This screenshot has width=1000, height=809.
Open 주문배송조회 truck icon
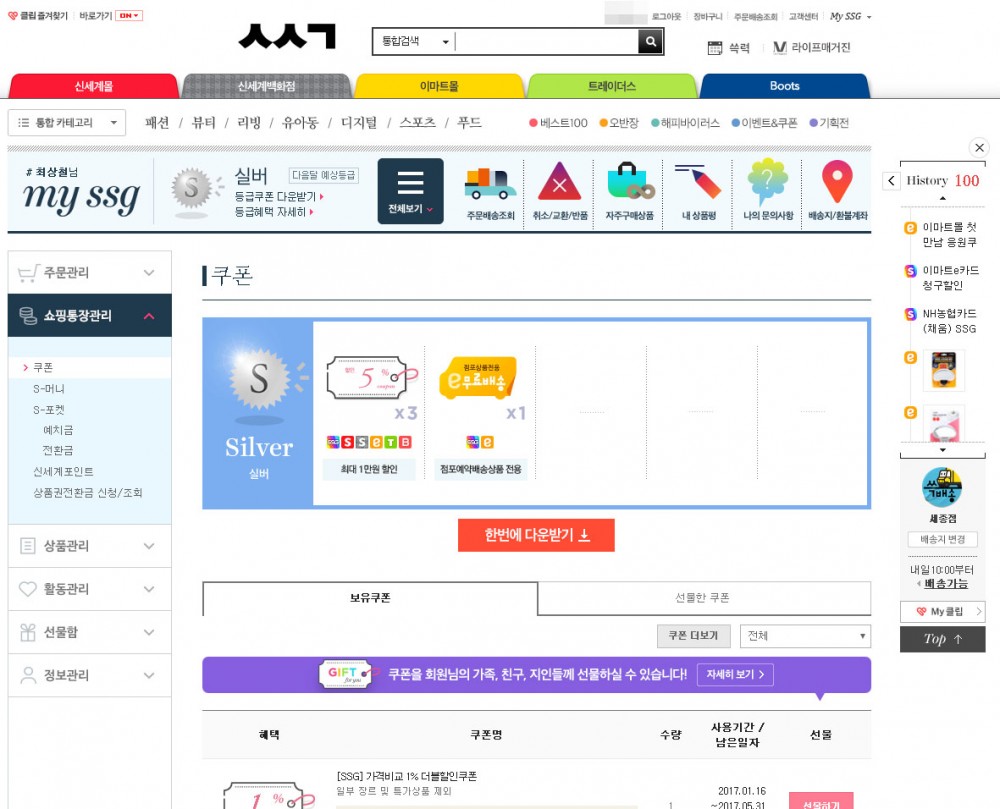[x=490, y=185]
